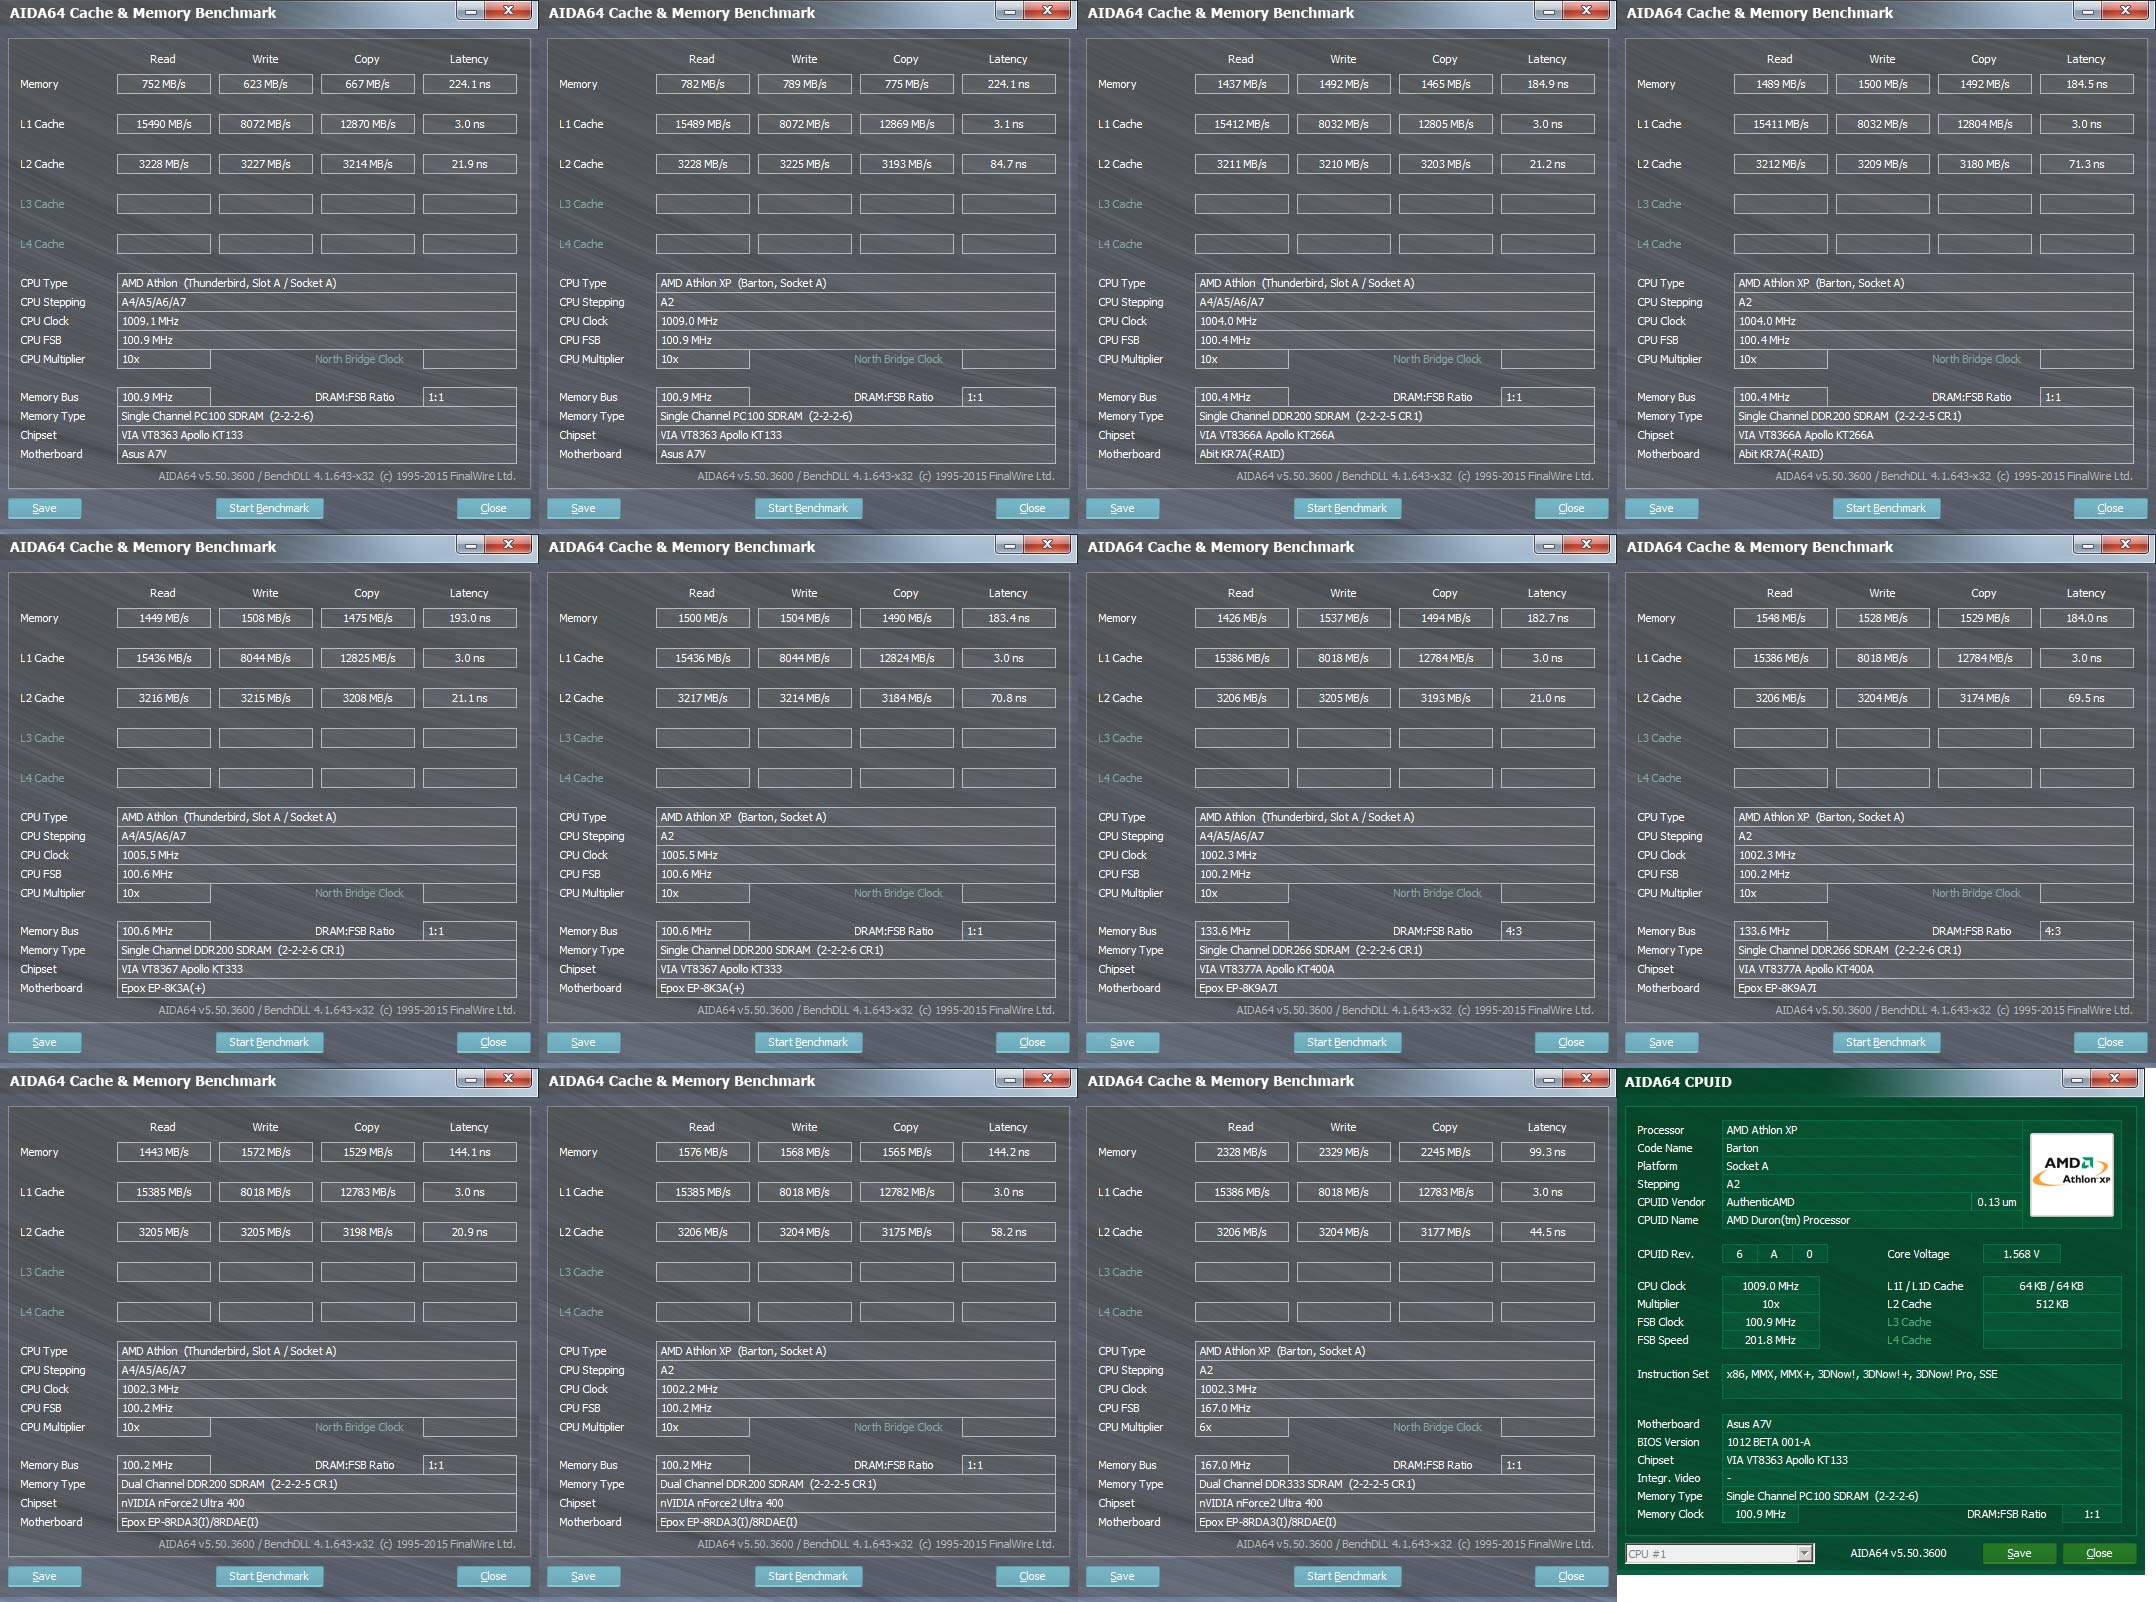Minimize the AIDA64 CPUID window
The image size is (2156, 1602).
click(2076, 1079)
